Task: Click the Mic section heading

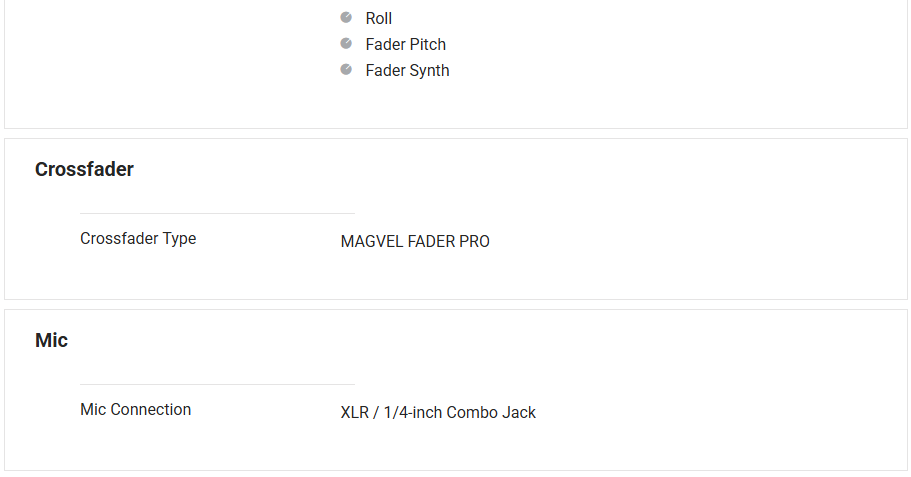Action: click(51, 340)
